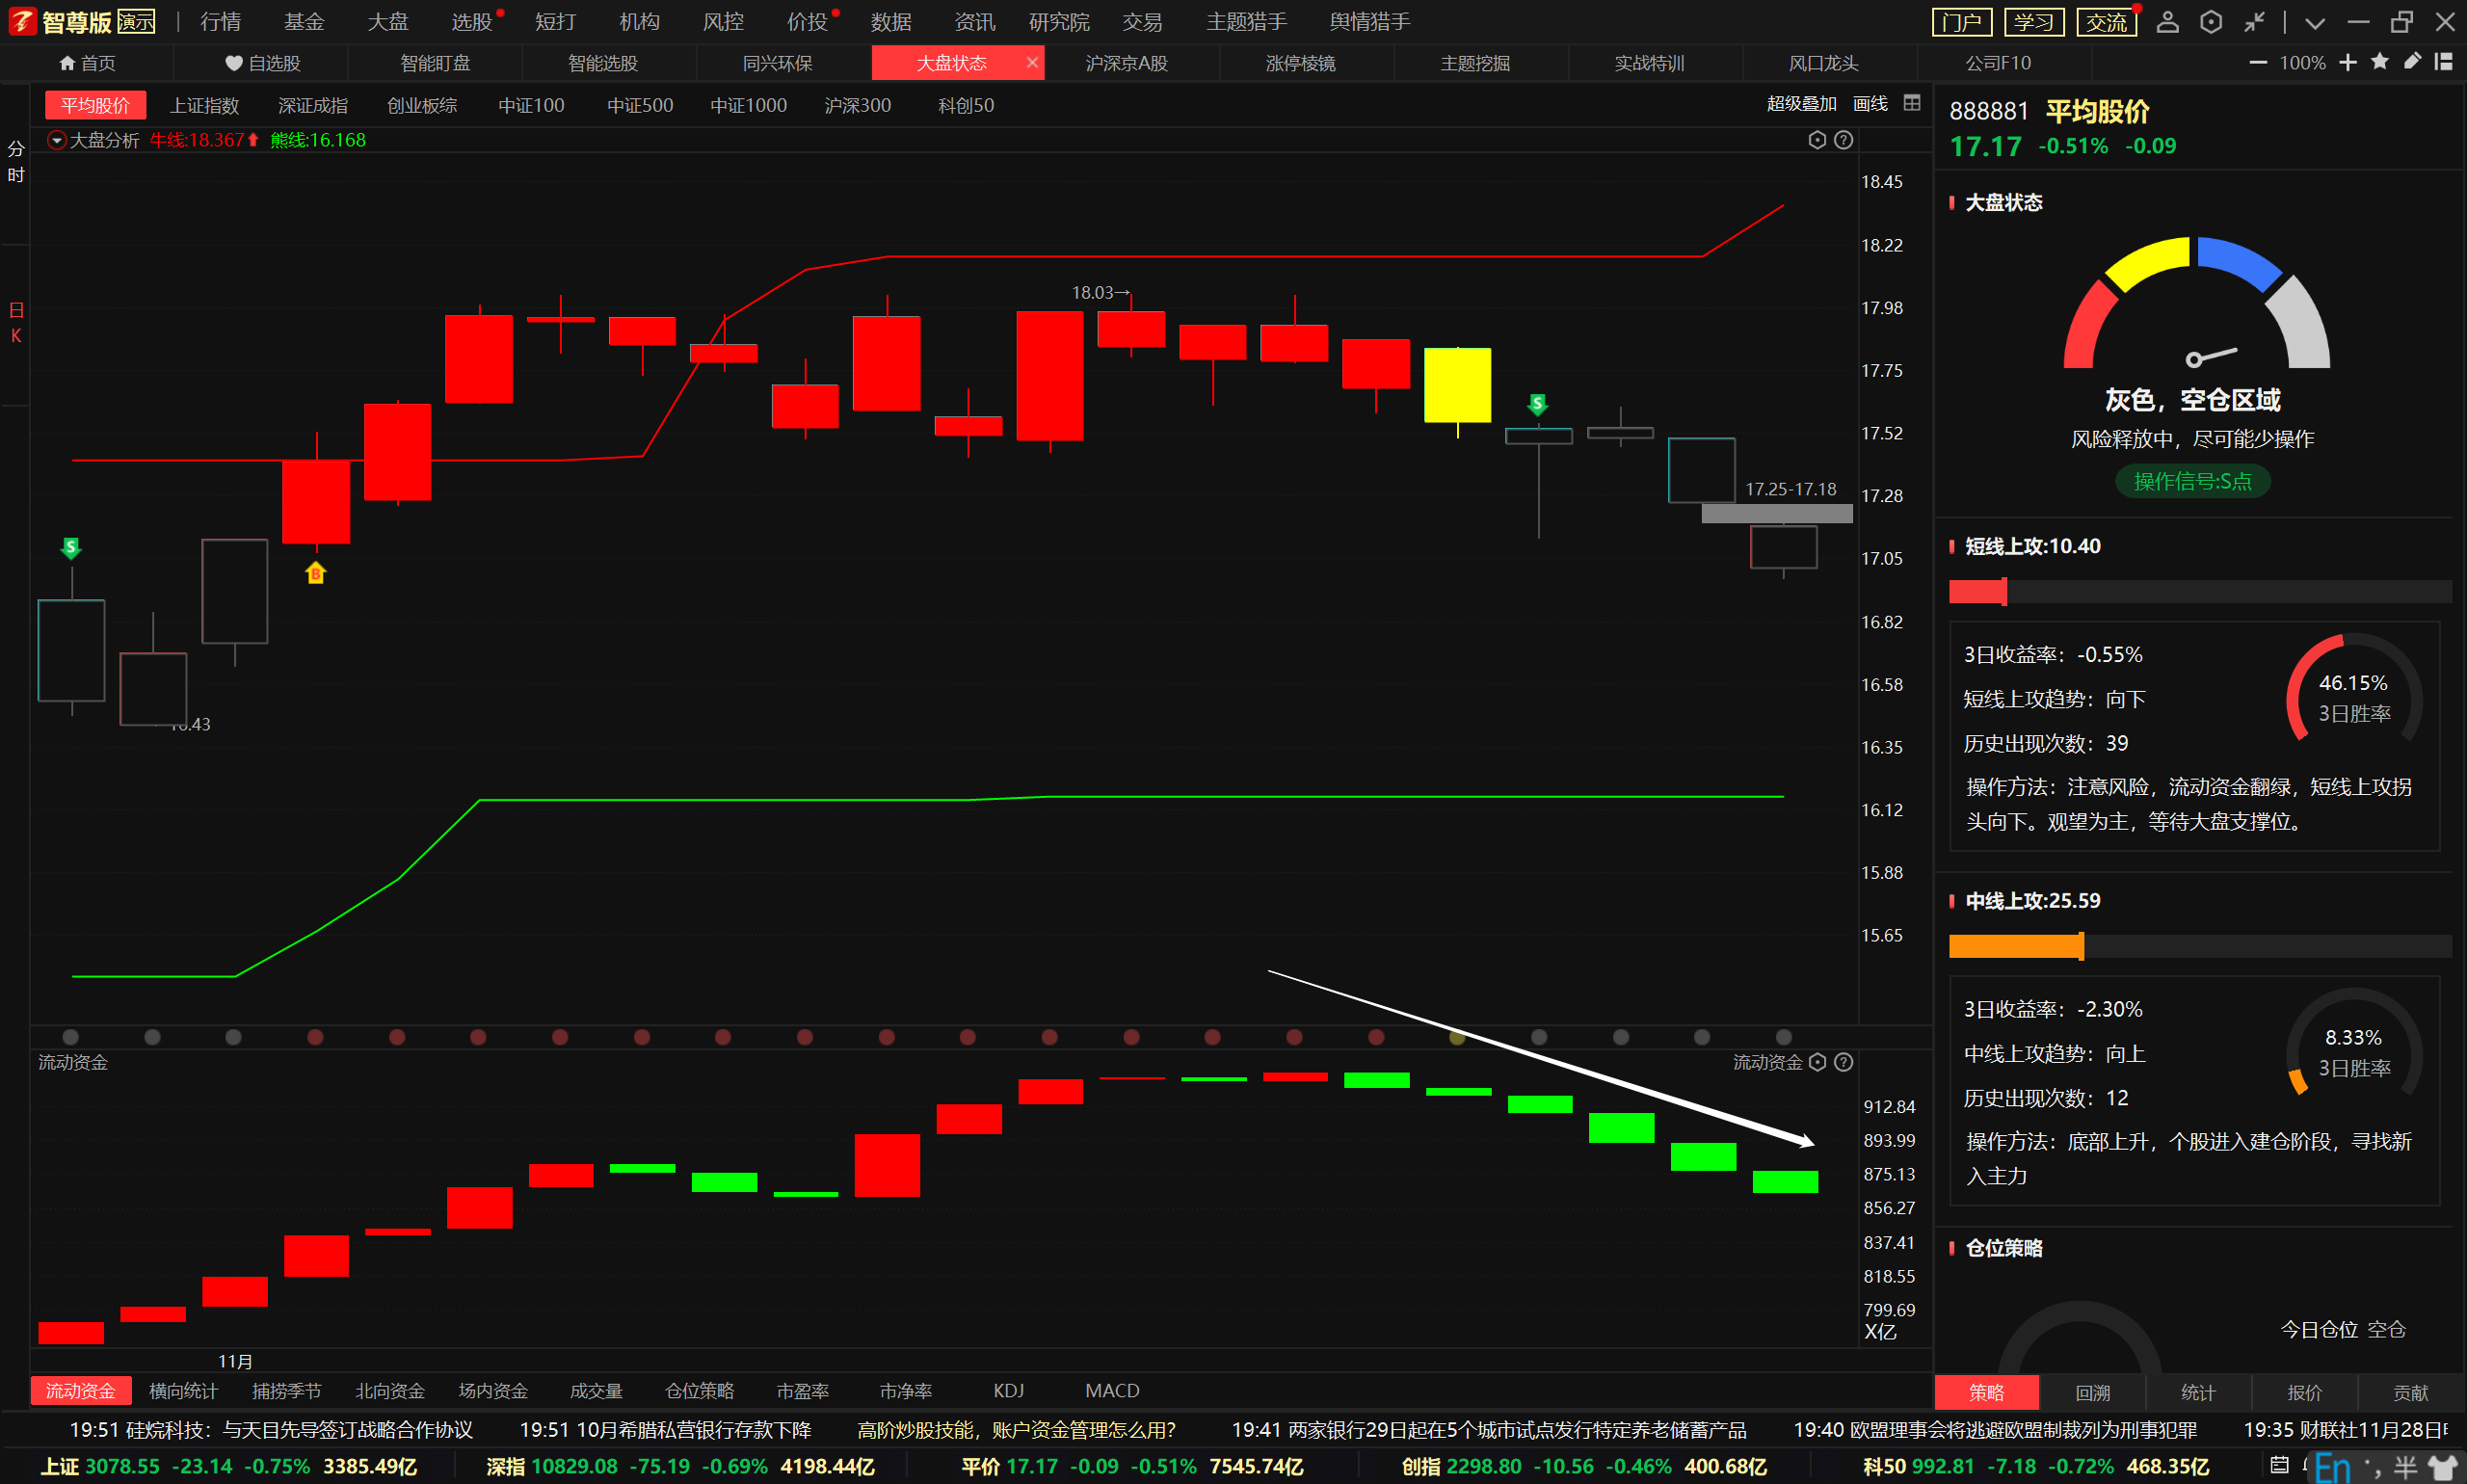This screenshot has width=2467, height=1484.
Task: Select MACD indicator tab
Action: [1112, 1391]
